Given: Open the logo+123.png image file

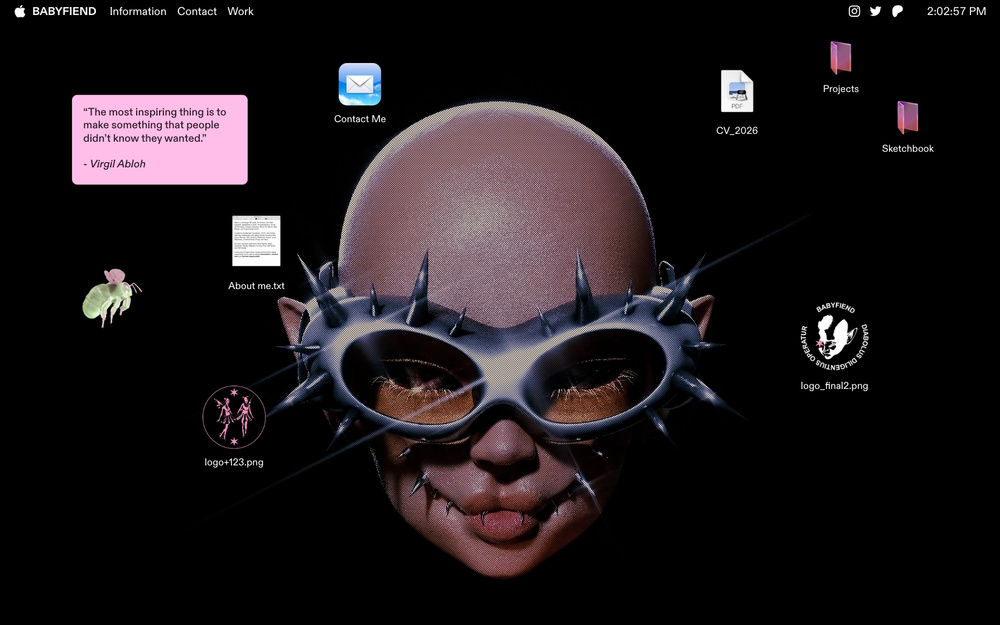Looking at the screenshot, I should [x=234, y=416].
